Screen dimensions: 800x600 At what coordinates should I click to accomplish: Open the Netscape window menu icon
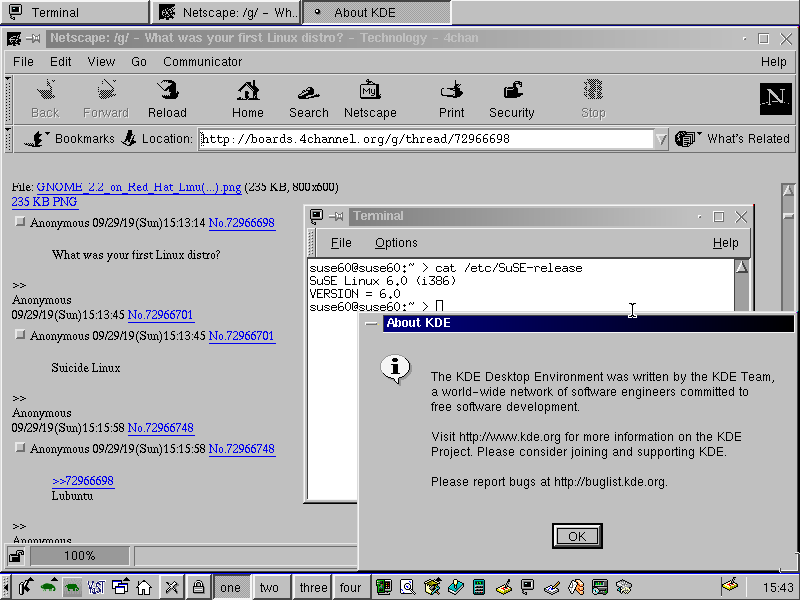point(14,38)
